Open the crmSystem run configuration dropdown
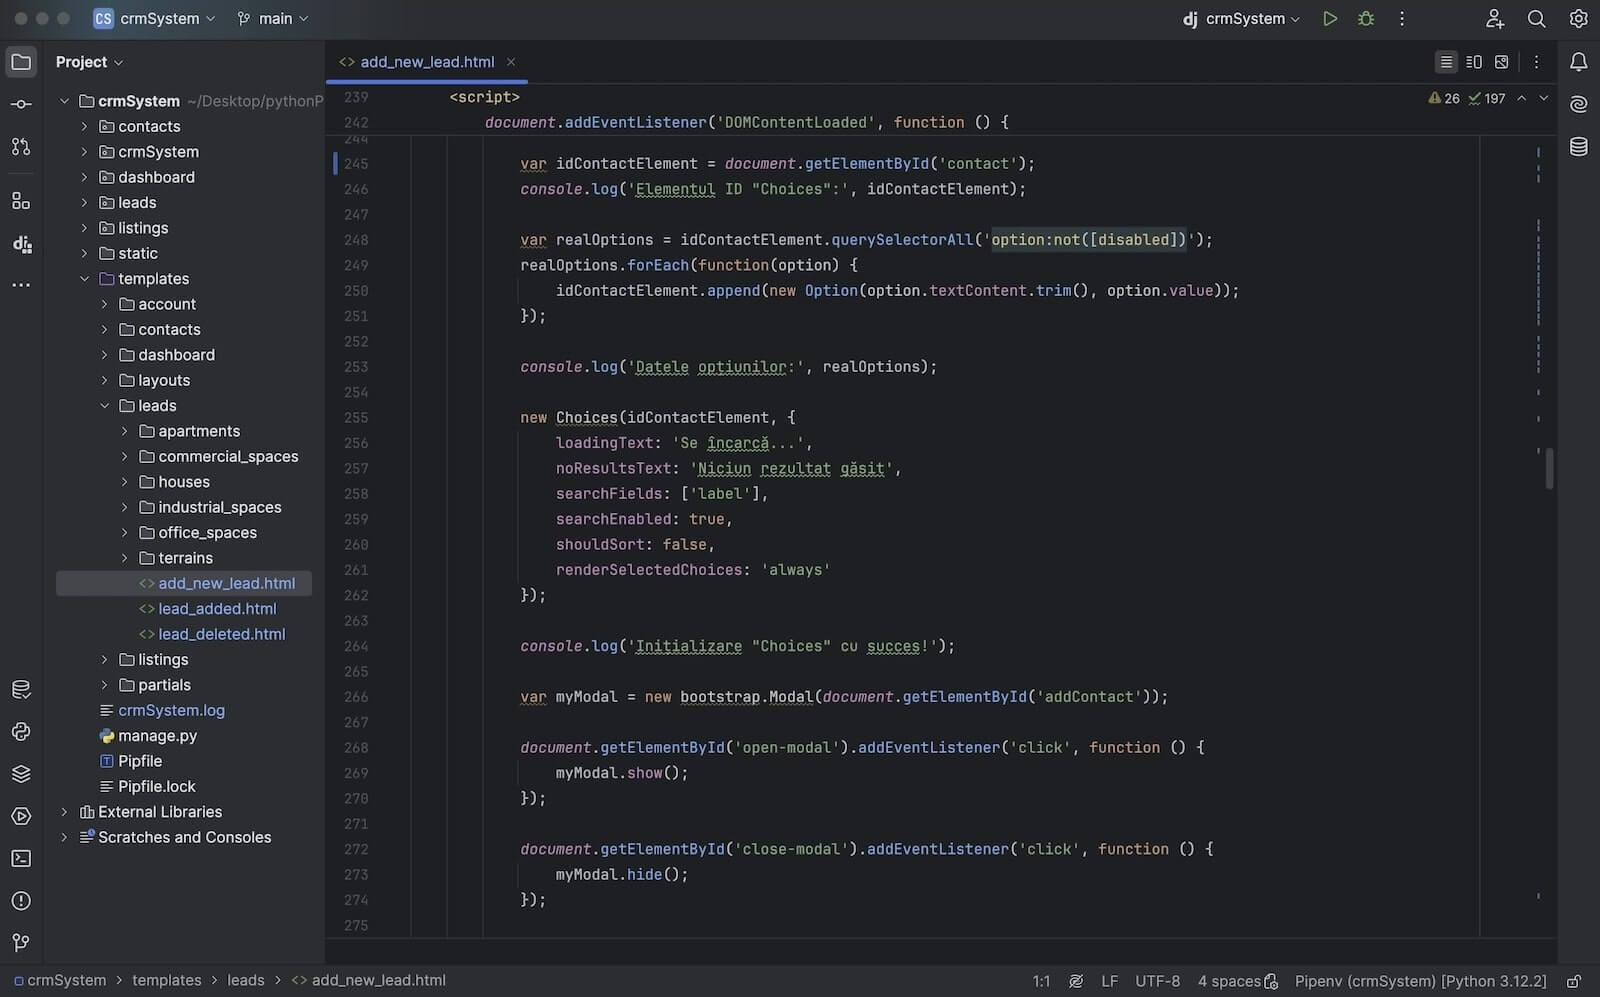This screenshot has width=1600, height=997. pos(1243,19)
